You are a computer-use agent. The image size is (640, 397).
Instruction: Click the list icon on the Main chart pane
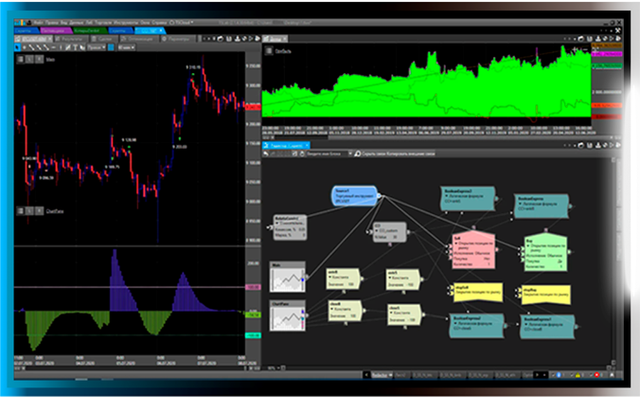tap(20, 60)
